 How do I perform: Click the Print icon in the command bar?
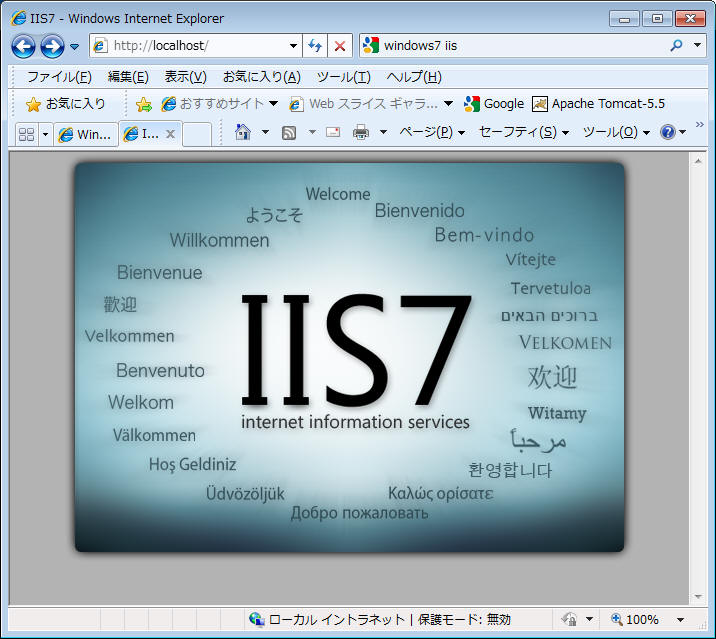(361, 132)
